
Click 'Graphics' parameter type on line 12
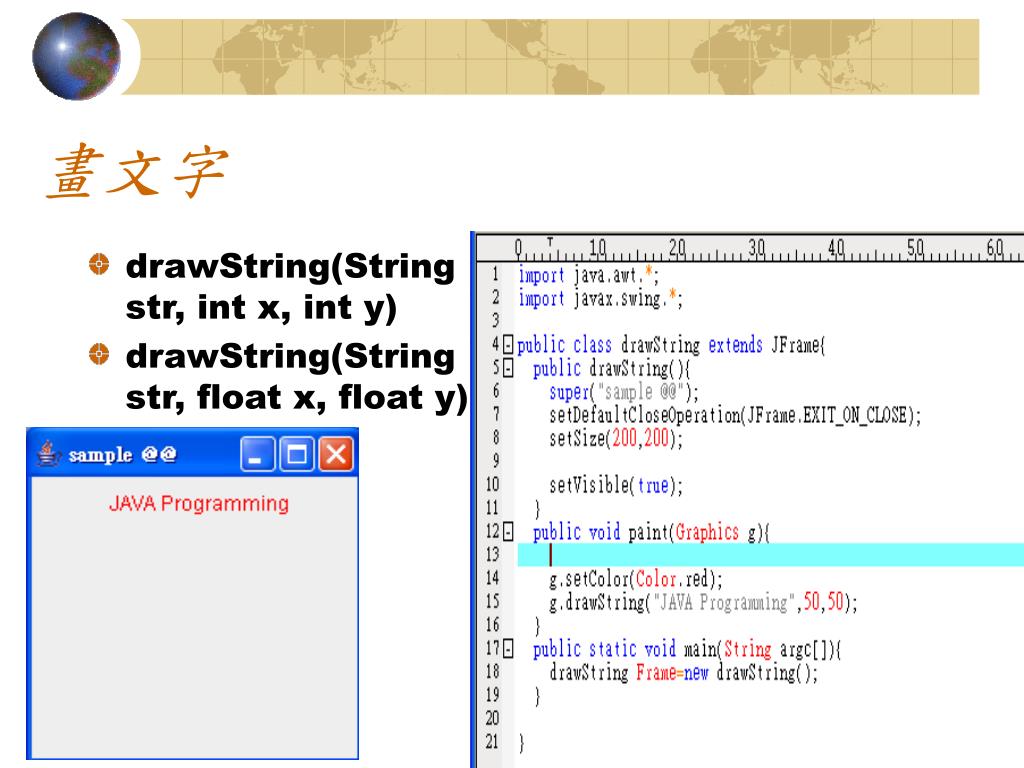click(x=707, y=532)
